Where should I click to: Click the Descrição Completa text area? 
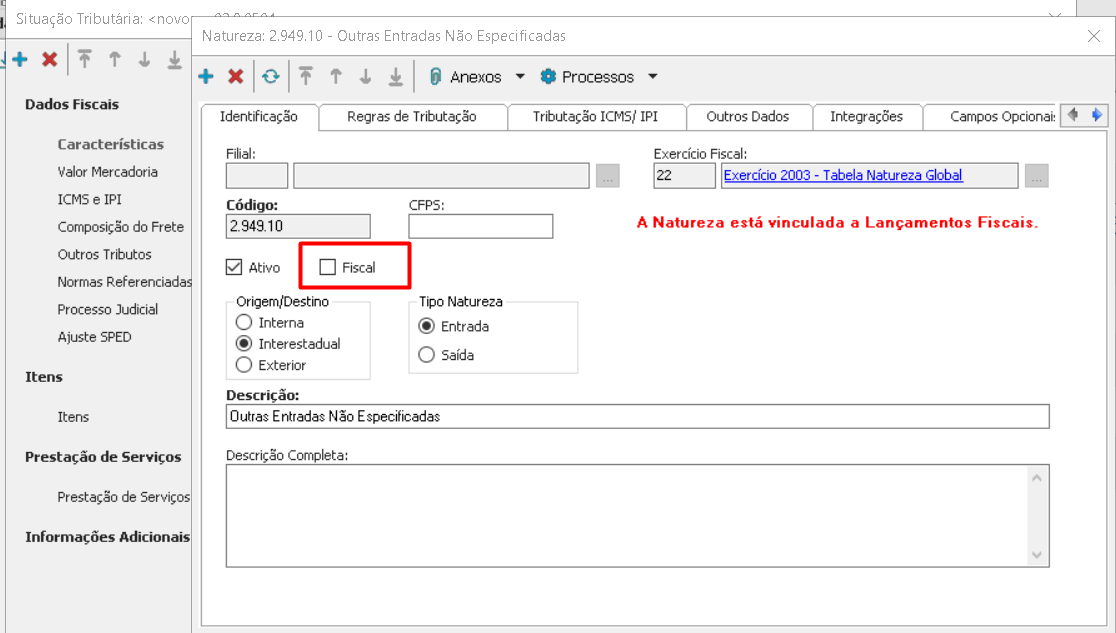(x=638, y=516)
